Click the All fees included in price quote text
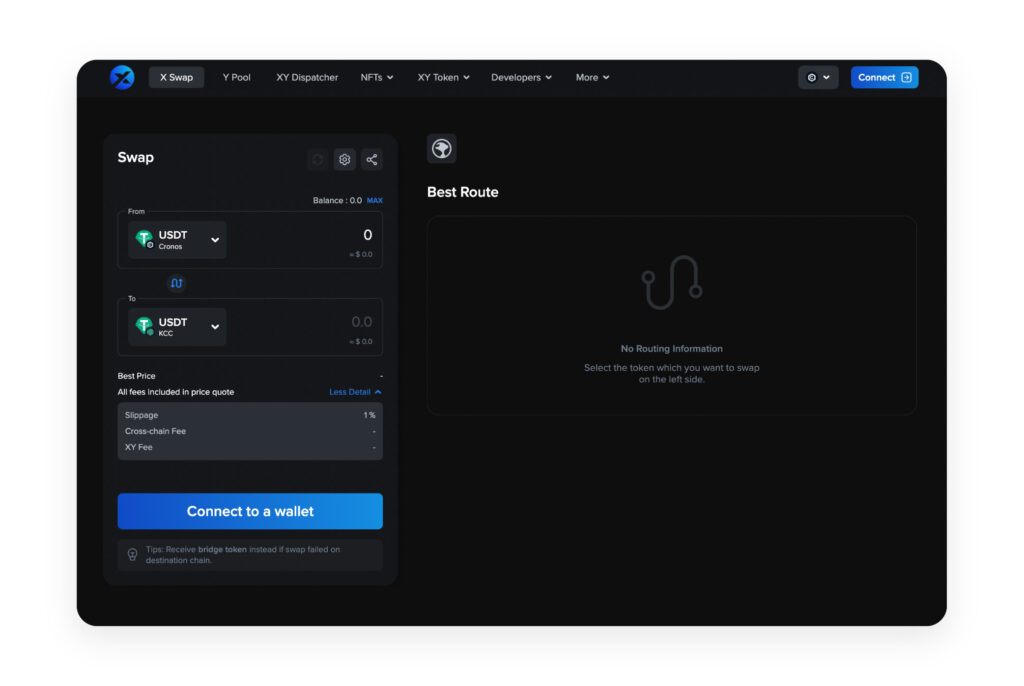 (x=176, y=392)
